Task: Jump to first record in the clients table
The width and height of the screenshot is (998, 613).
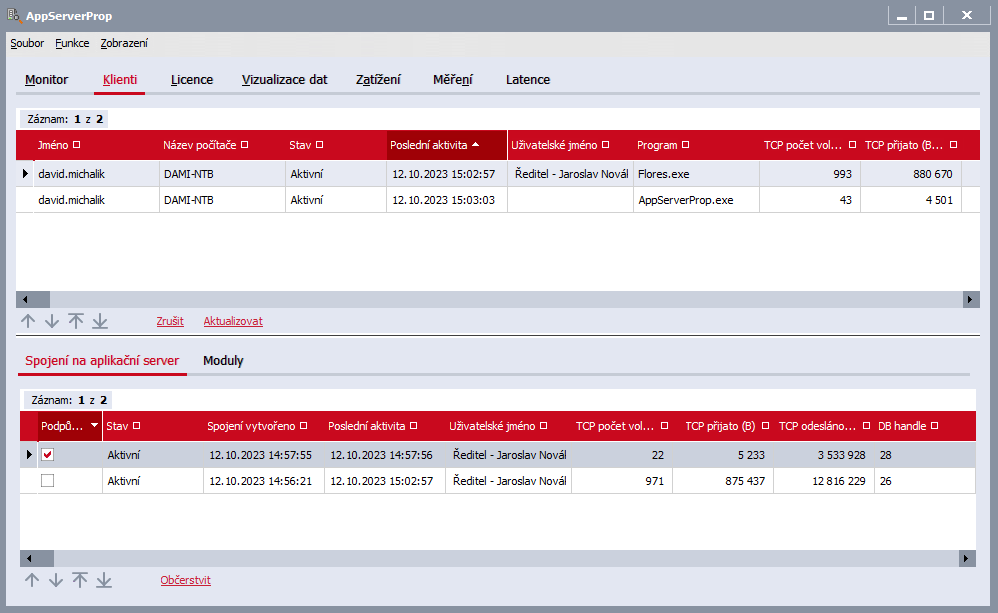Action: pos(76,321)
